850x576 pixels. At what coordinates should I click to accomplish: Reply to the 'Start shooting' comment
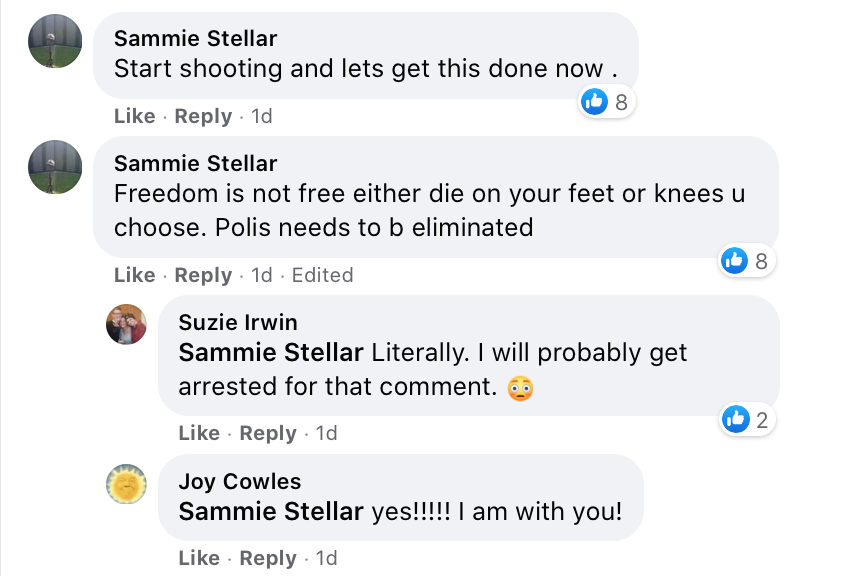[203, 116]
